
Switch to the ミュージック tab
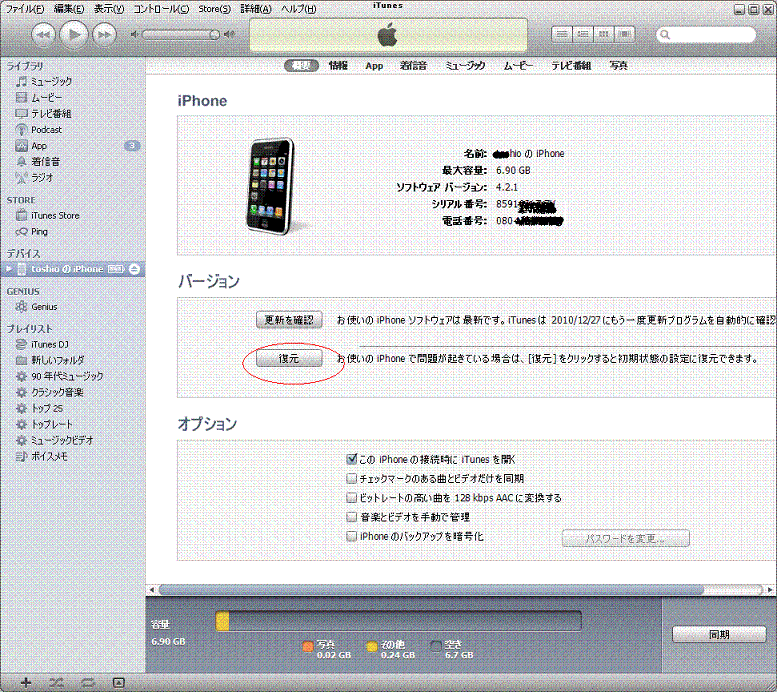465,66
